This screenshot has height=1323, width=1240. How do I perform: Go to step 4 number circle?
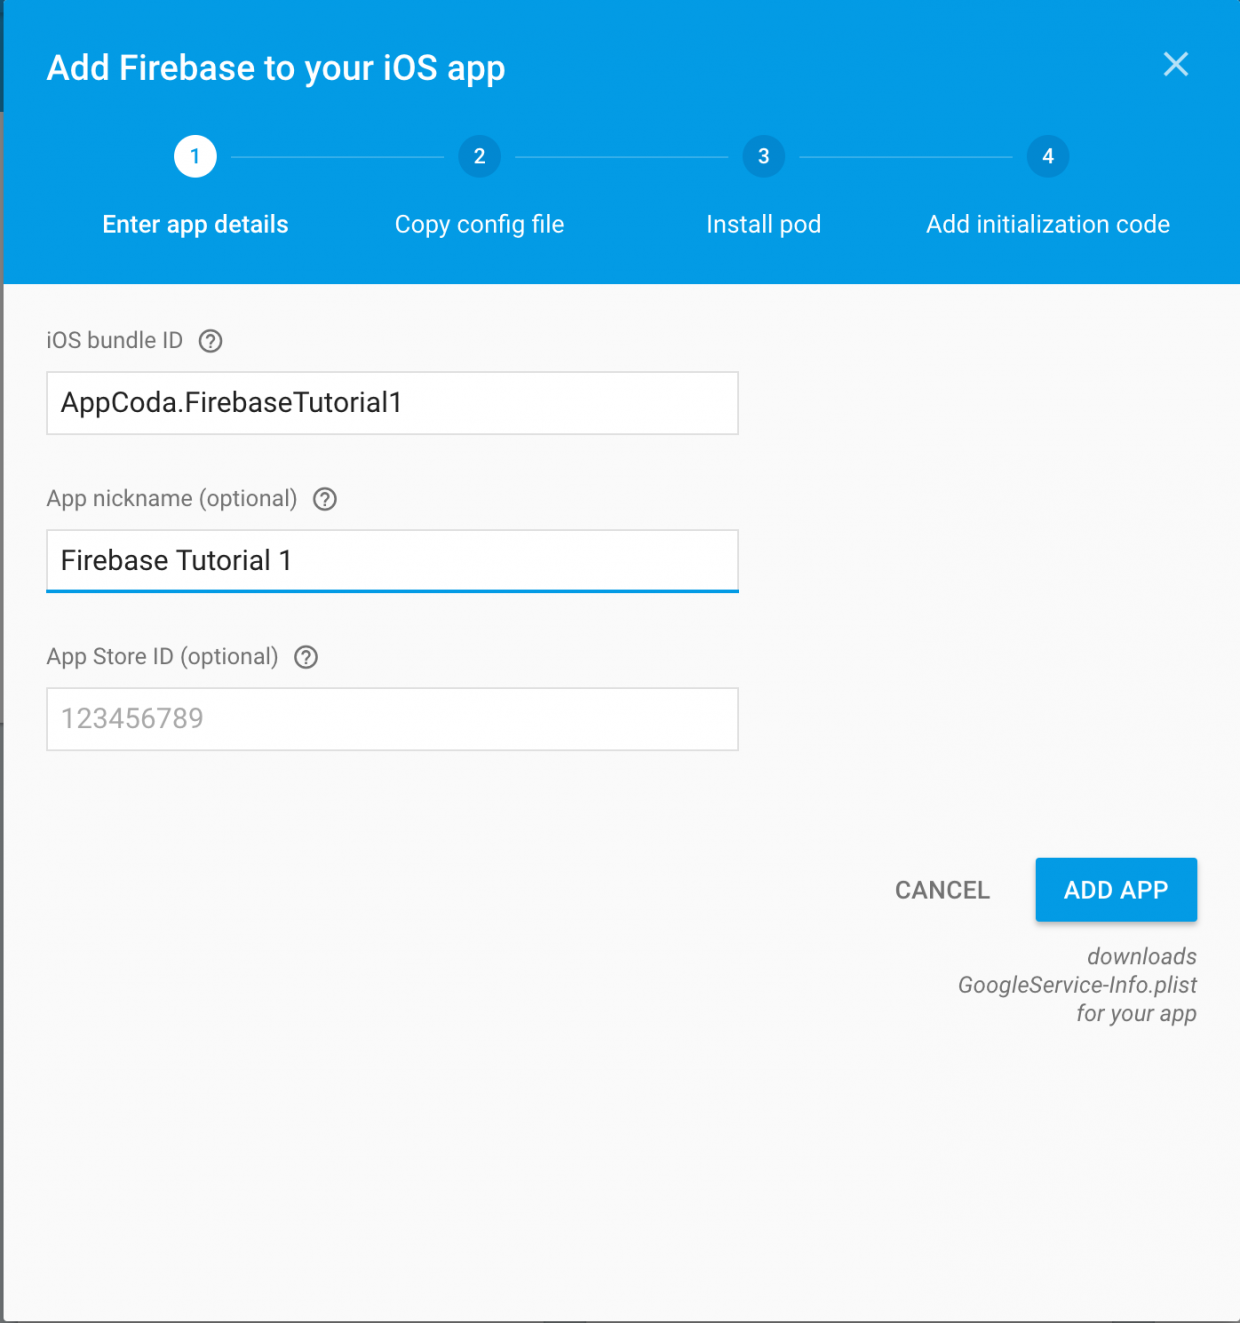[1048, 156]
